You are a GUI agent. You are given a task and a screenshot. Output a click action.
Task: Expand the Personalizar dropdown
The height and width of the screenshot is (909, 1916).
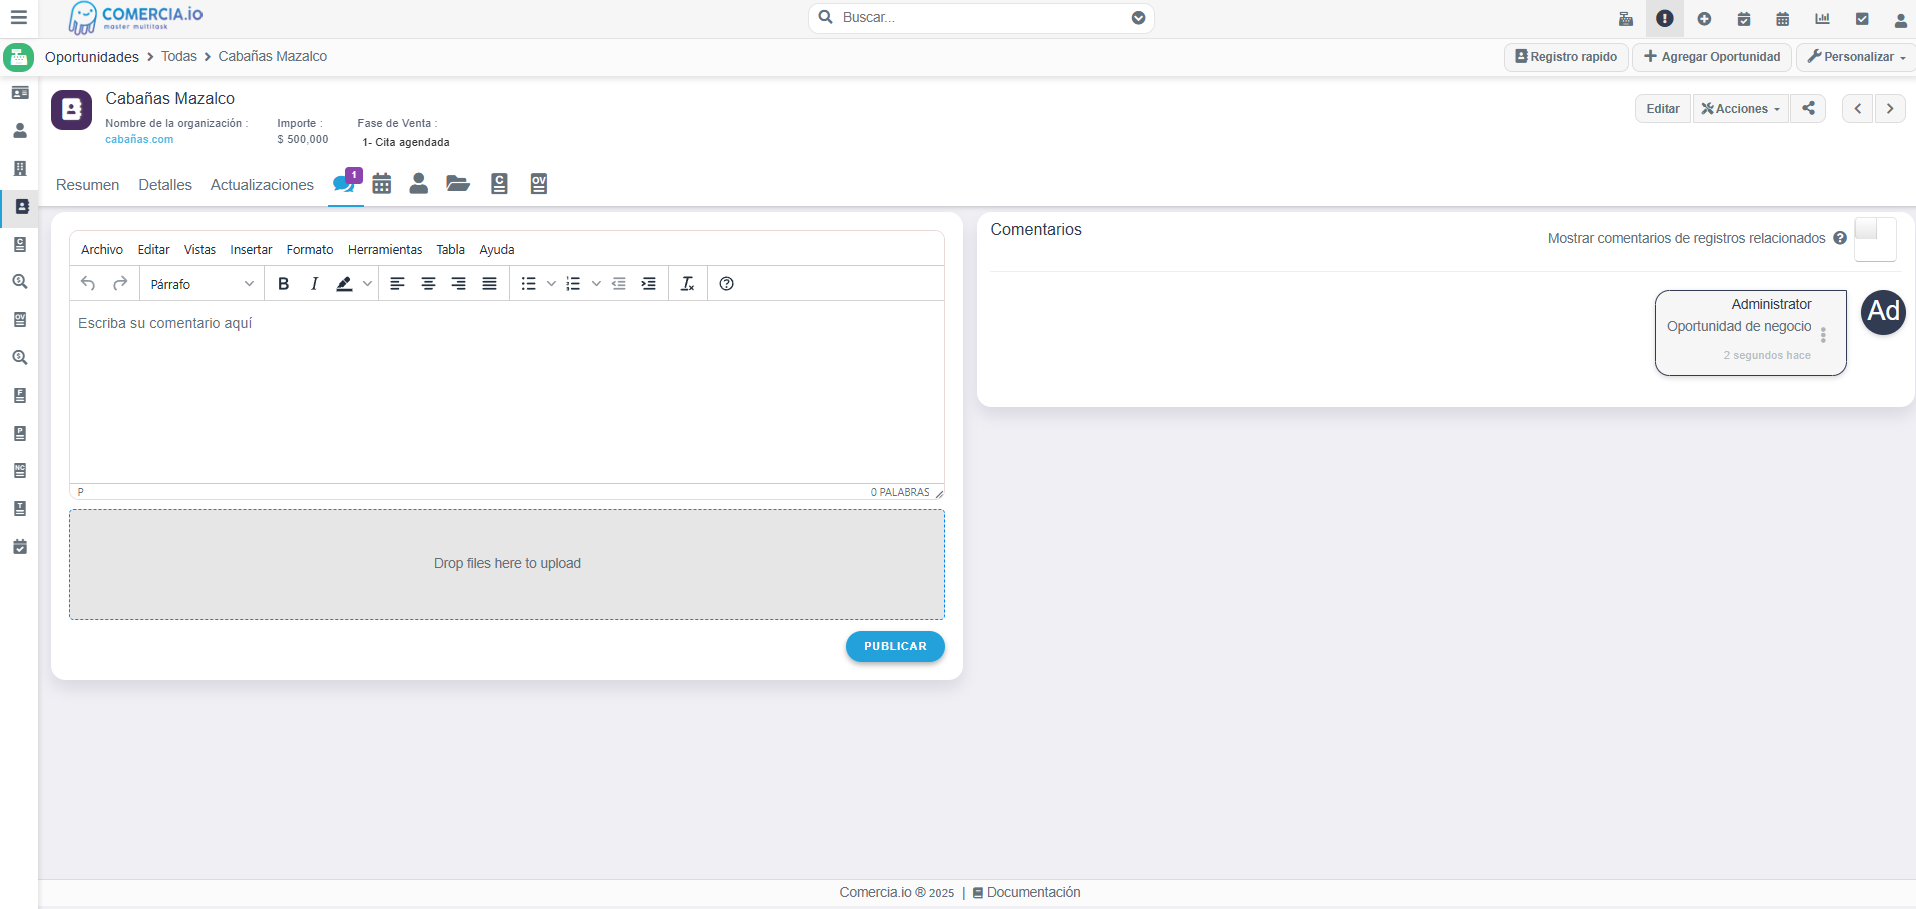coord(1856,57)
